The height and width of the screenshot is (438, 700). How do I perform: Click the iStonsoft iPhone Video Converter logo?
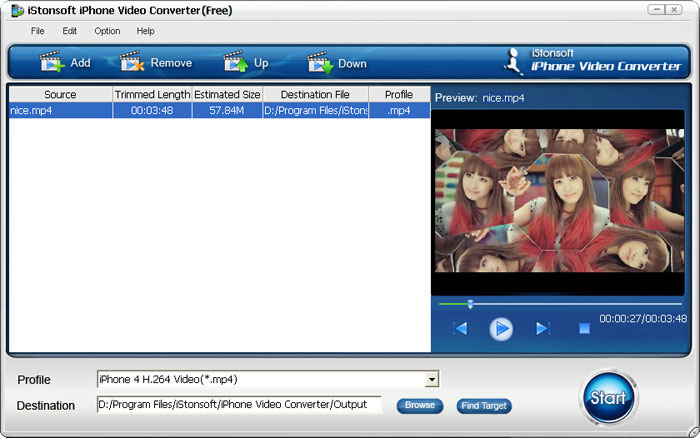[x=592, y=61]
